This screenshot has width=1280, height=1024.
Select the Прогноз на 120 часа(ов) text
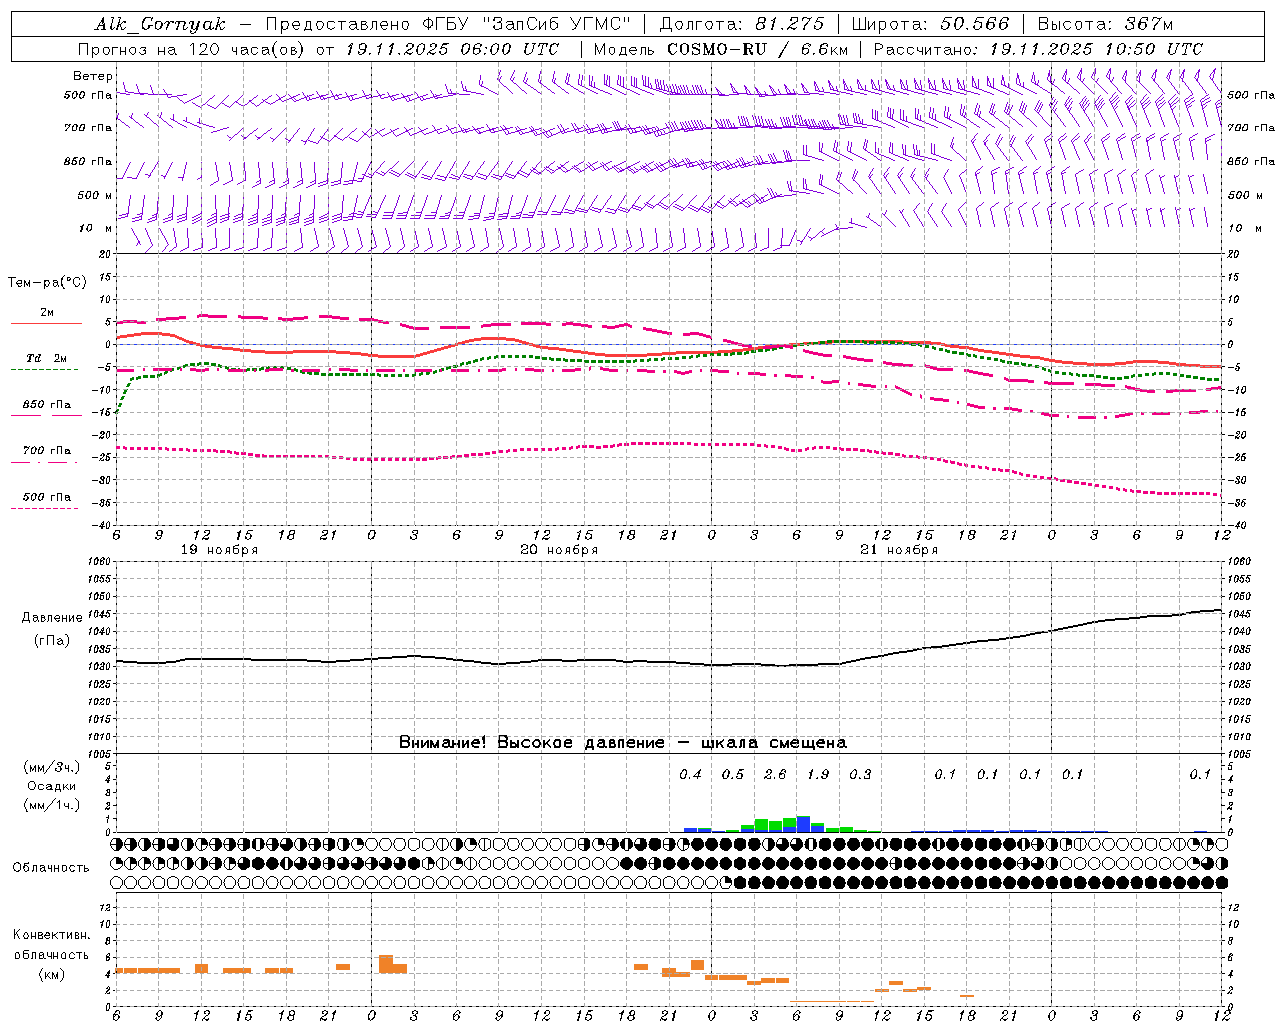(190, 49)
